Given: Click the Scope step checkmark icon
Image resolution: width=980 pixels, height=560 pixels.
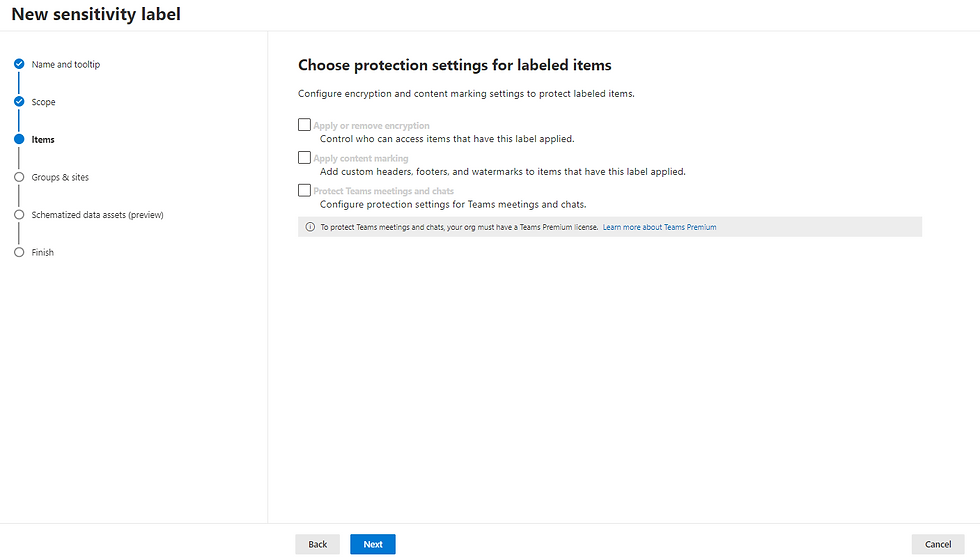Looking at the screenshot, I should 19,101.
